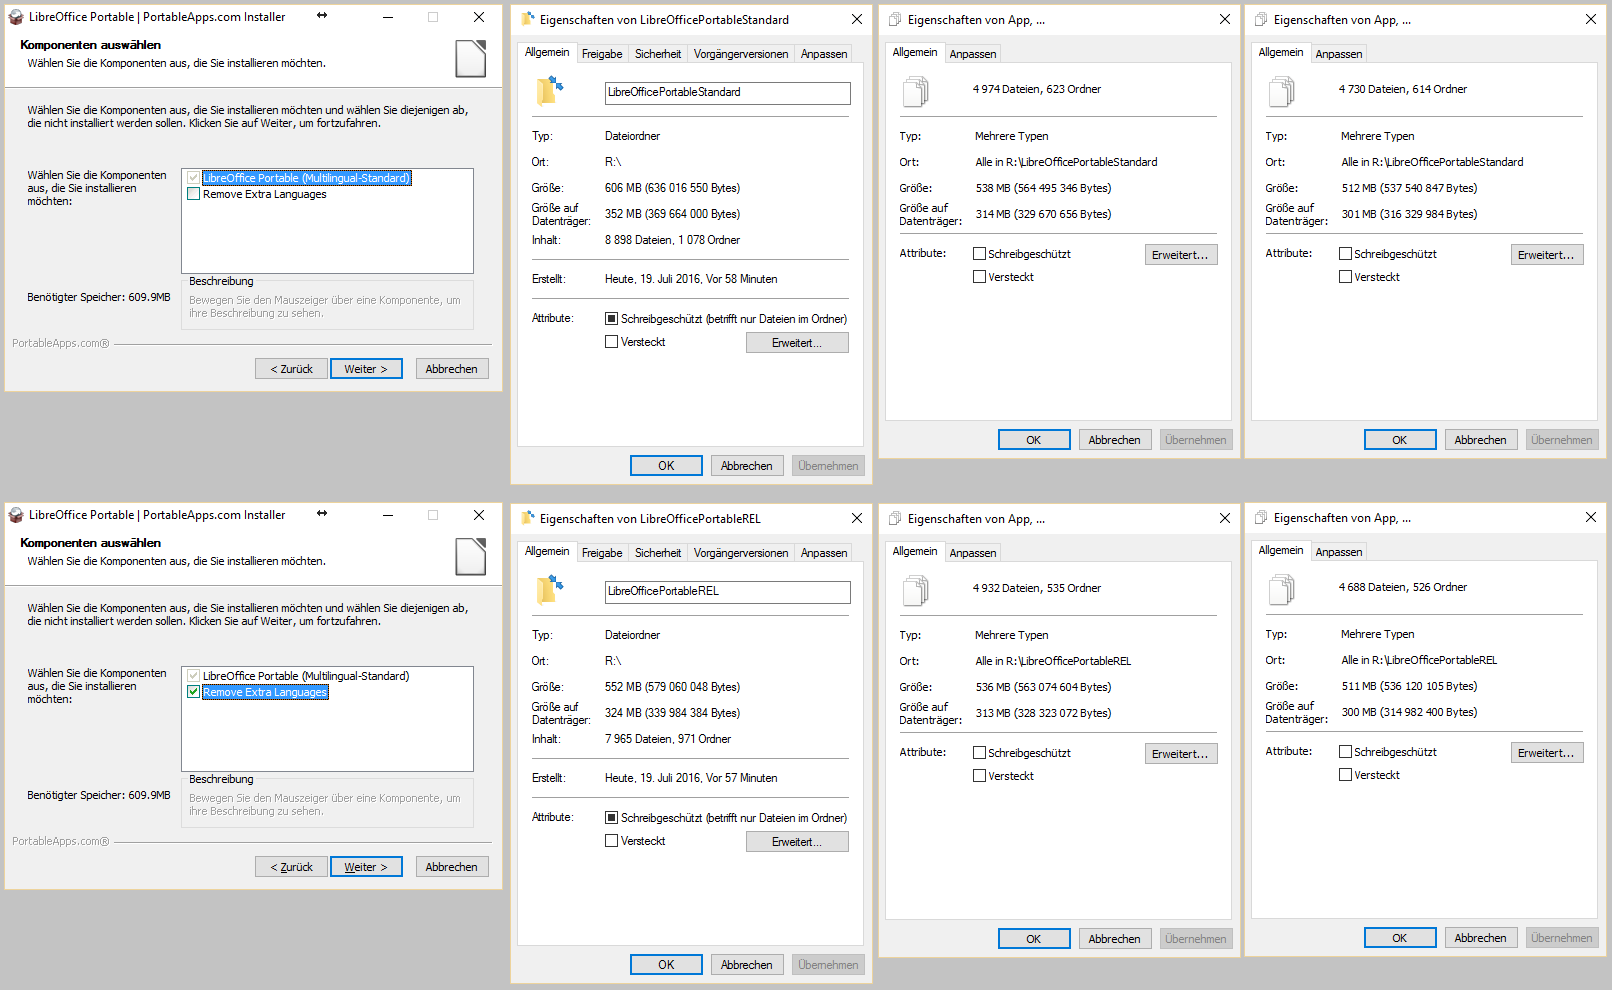Click created text Heute, 19. Juli 2016, Vor 58 Minuten
The width and height of the screenshot is (1612, 990).
[x=691, y=279]
